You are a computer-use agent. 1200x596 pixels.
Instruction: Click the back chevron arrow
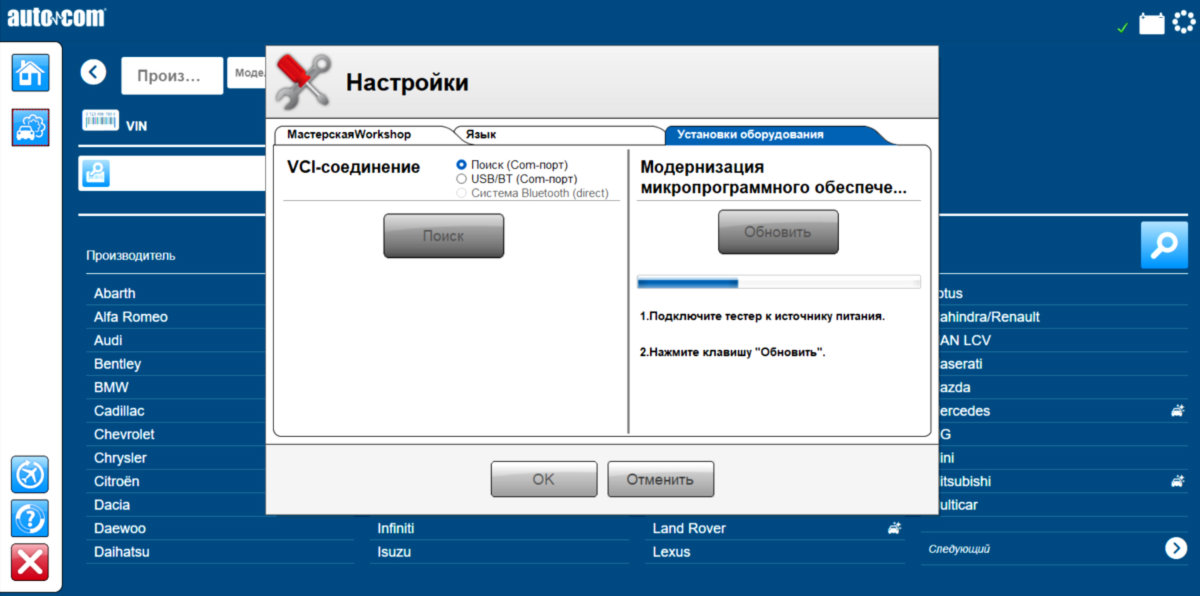[93, 72]
